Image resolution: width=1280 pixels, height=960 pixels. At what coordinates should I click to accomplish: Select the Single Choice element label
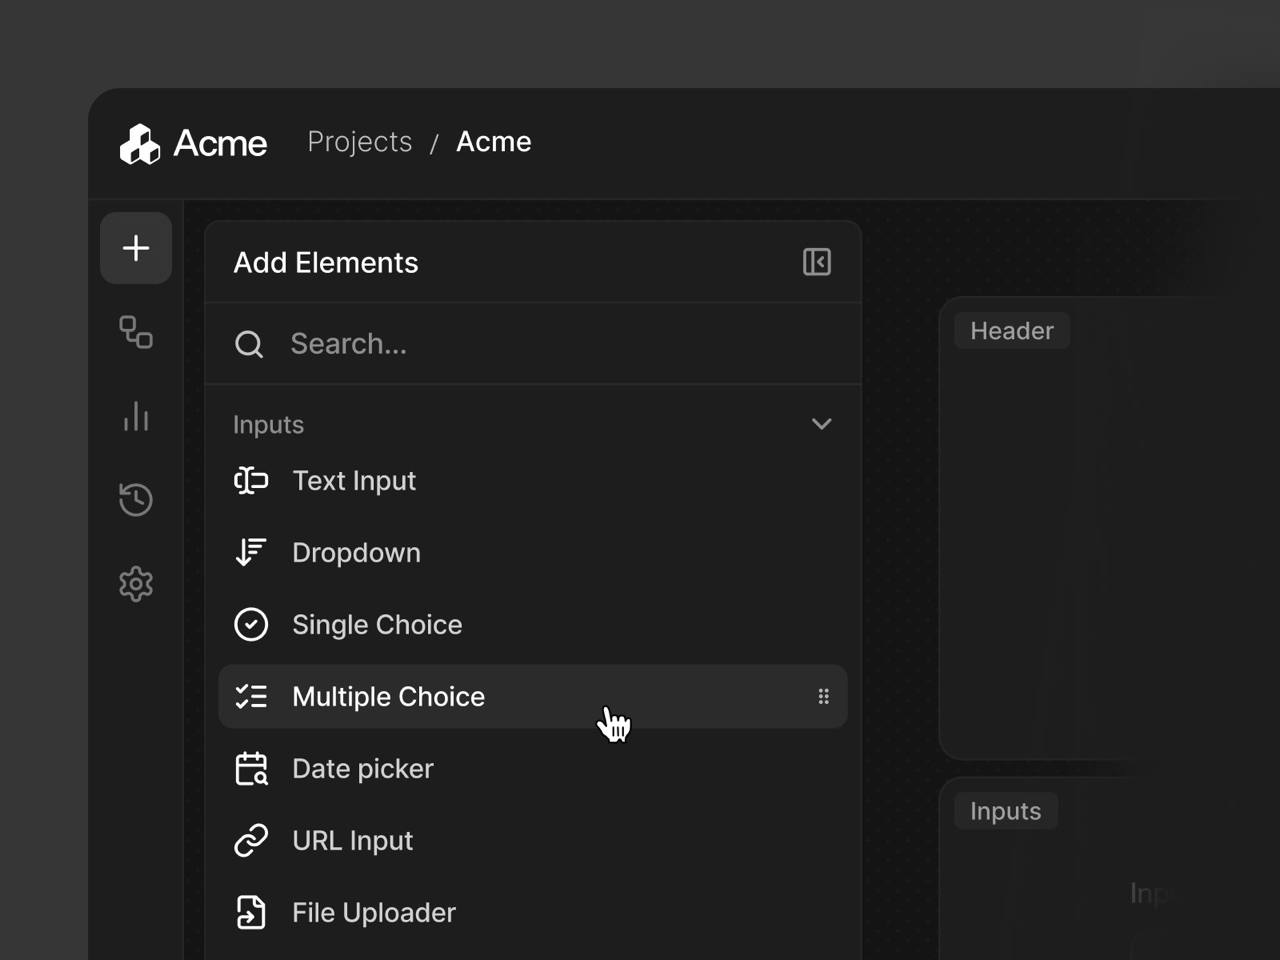(x=377, y=625)
